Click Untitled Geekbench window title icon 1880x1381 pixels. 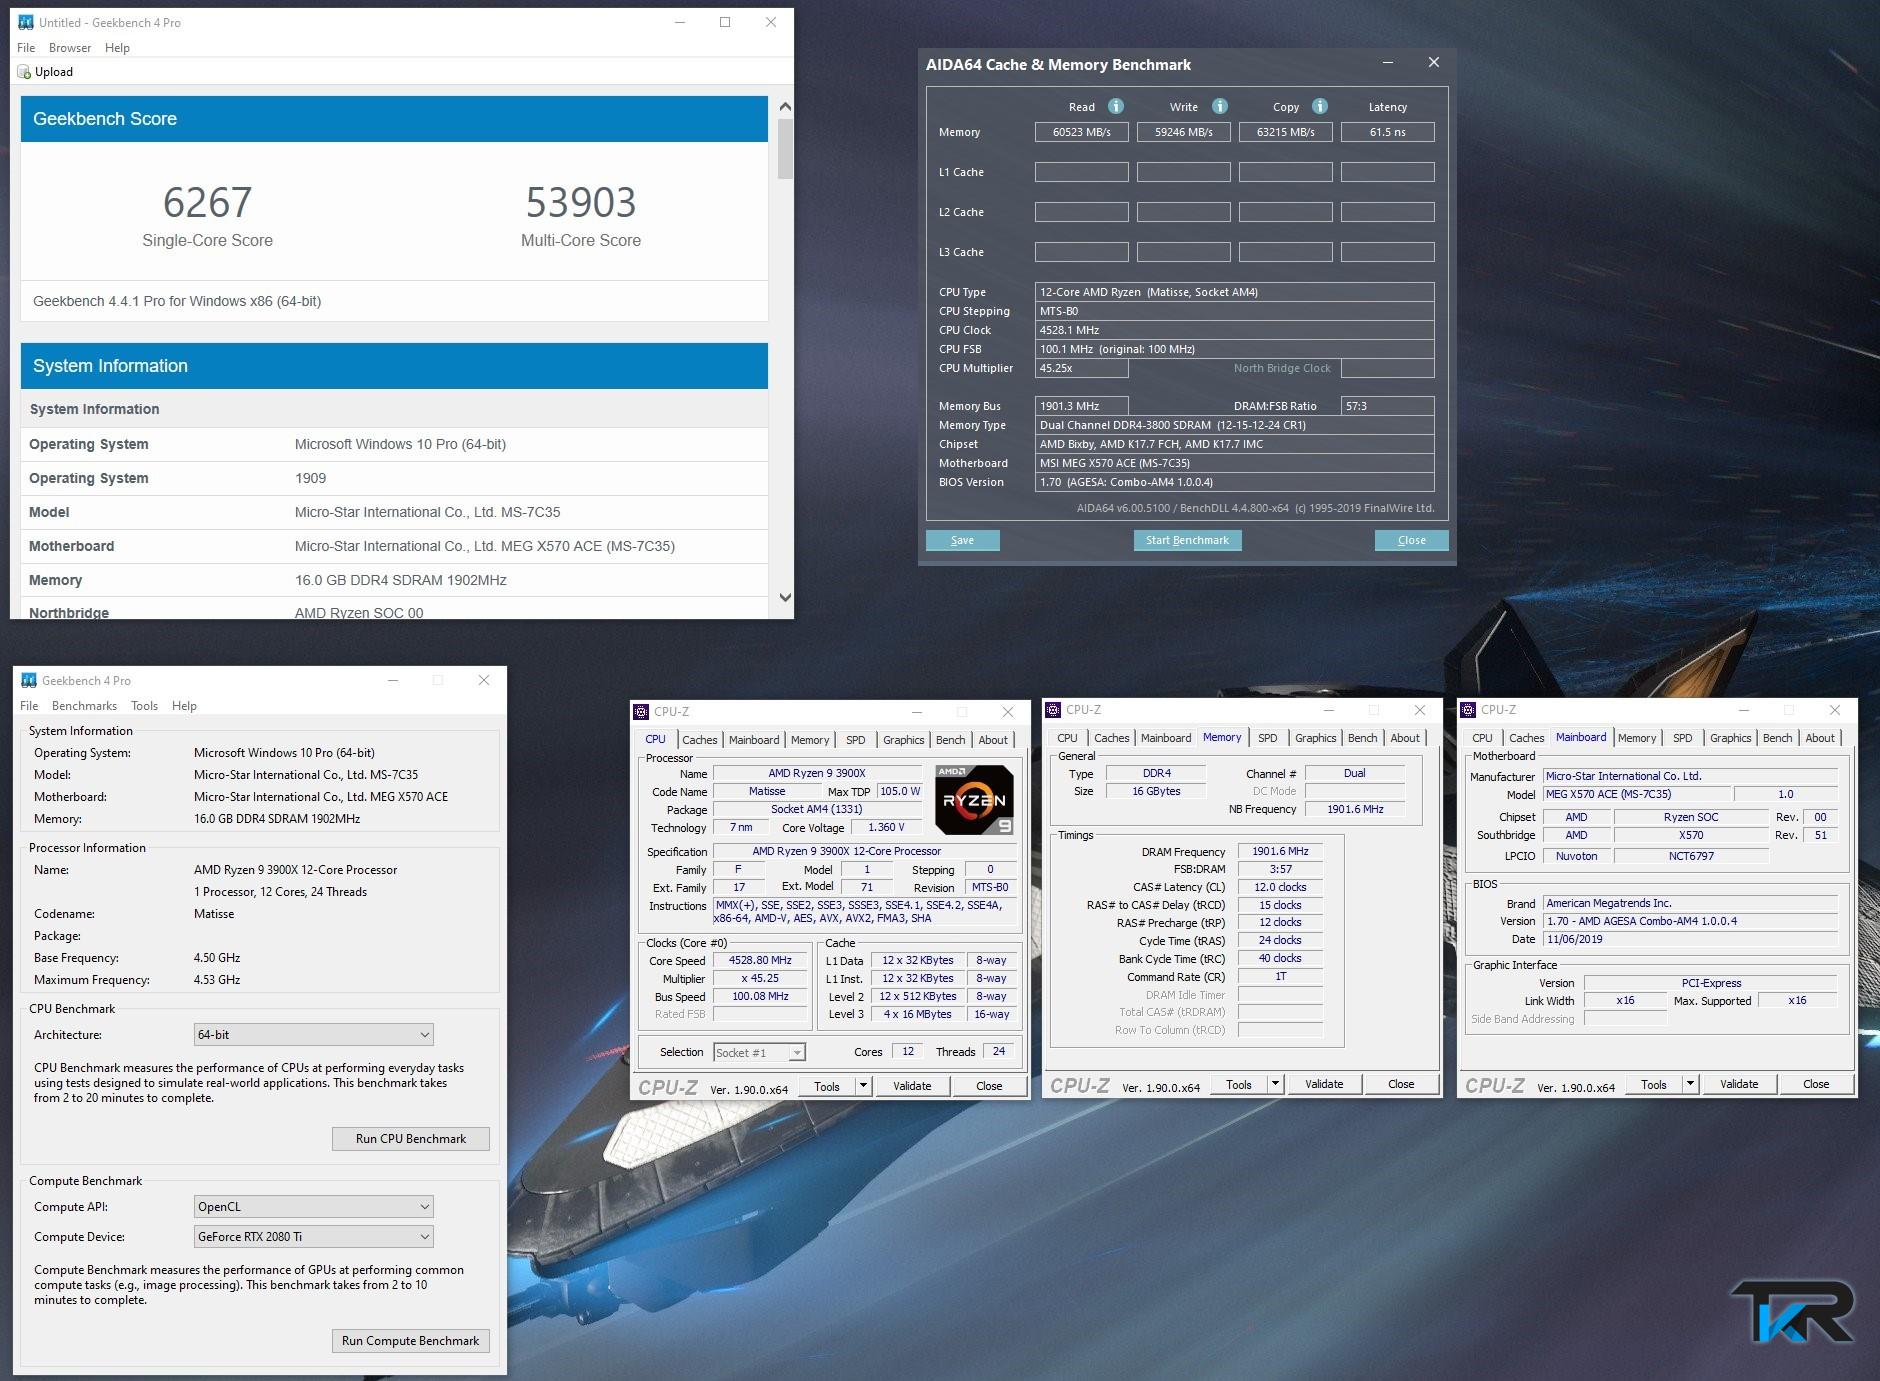click(x=26, y=22)
